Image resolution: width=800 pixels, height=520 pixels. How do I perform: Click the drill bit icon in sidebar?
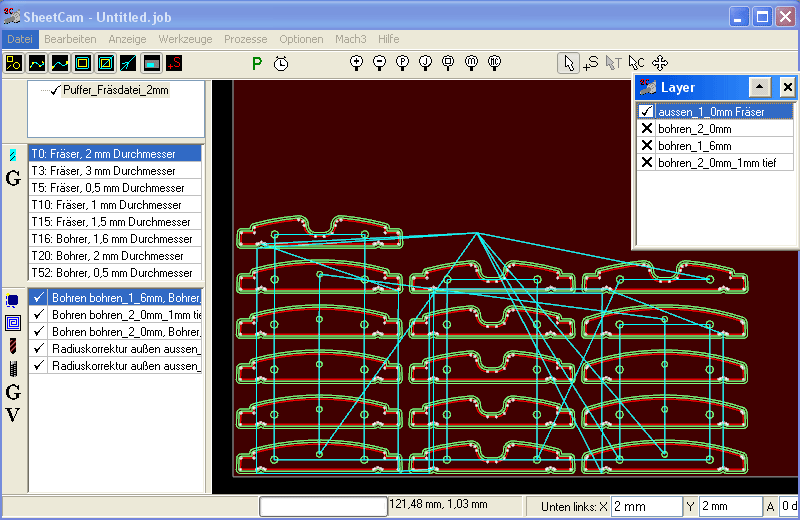click(x=13, y=346)
